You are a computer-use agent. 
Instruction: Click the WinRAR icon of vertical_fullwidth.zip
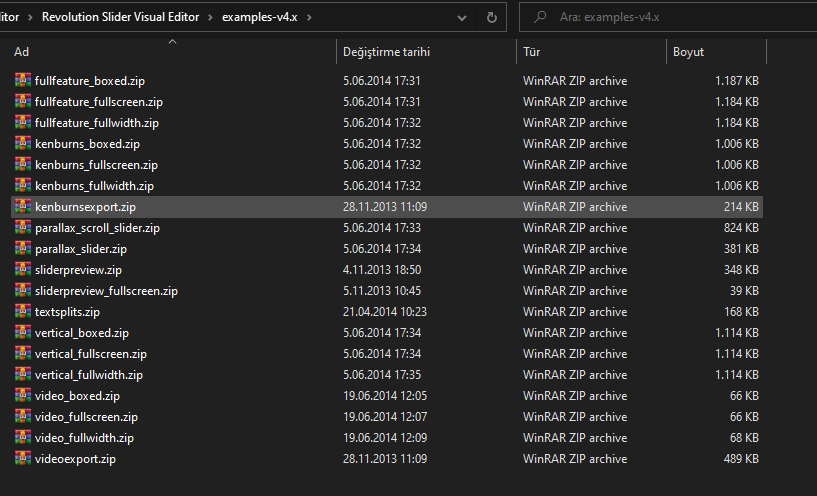(x=22, y=374)
